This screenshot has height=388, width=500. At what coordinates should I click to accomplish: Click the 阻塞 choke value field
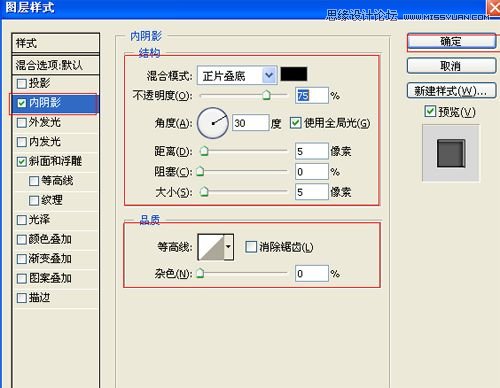pos(312,172)
